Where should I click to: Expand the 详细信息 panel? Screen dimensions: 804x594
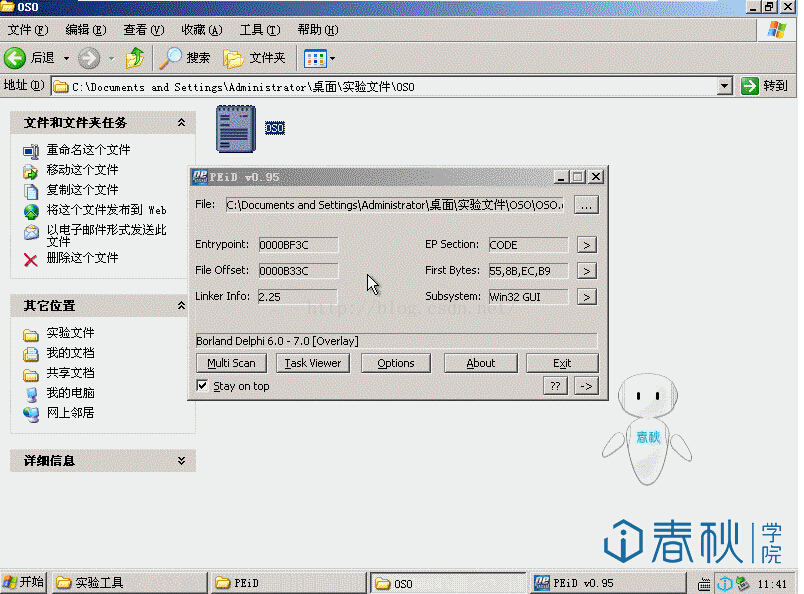point(182,461)
